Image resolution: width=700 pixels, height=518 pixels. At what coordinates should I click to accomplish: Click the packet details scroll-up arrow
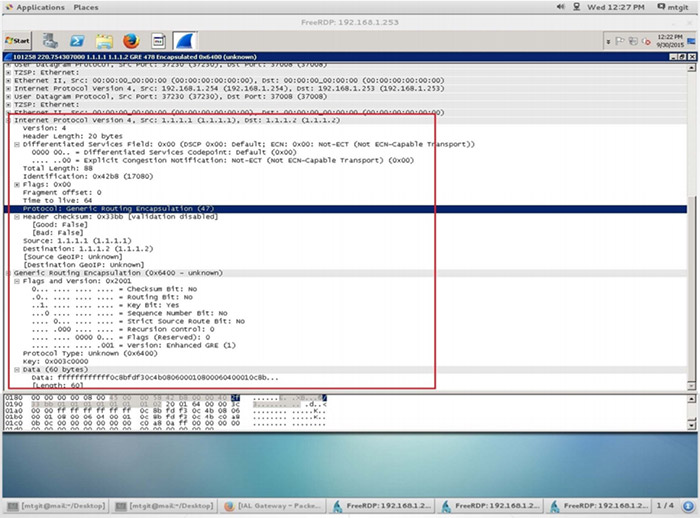[x=692, y=68]
